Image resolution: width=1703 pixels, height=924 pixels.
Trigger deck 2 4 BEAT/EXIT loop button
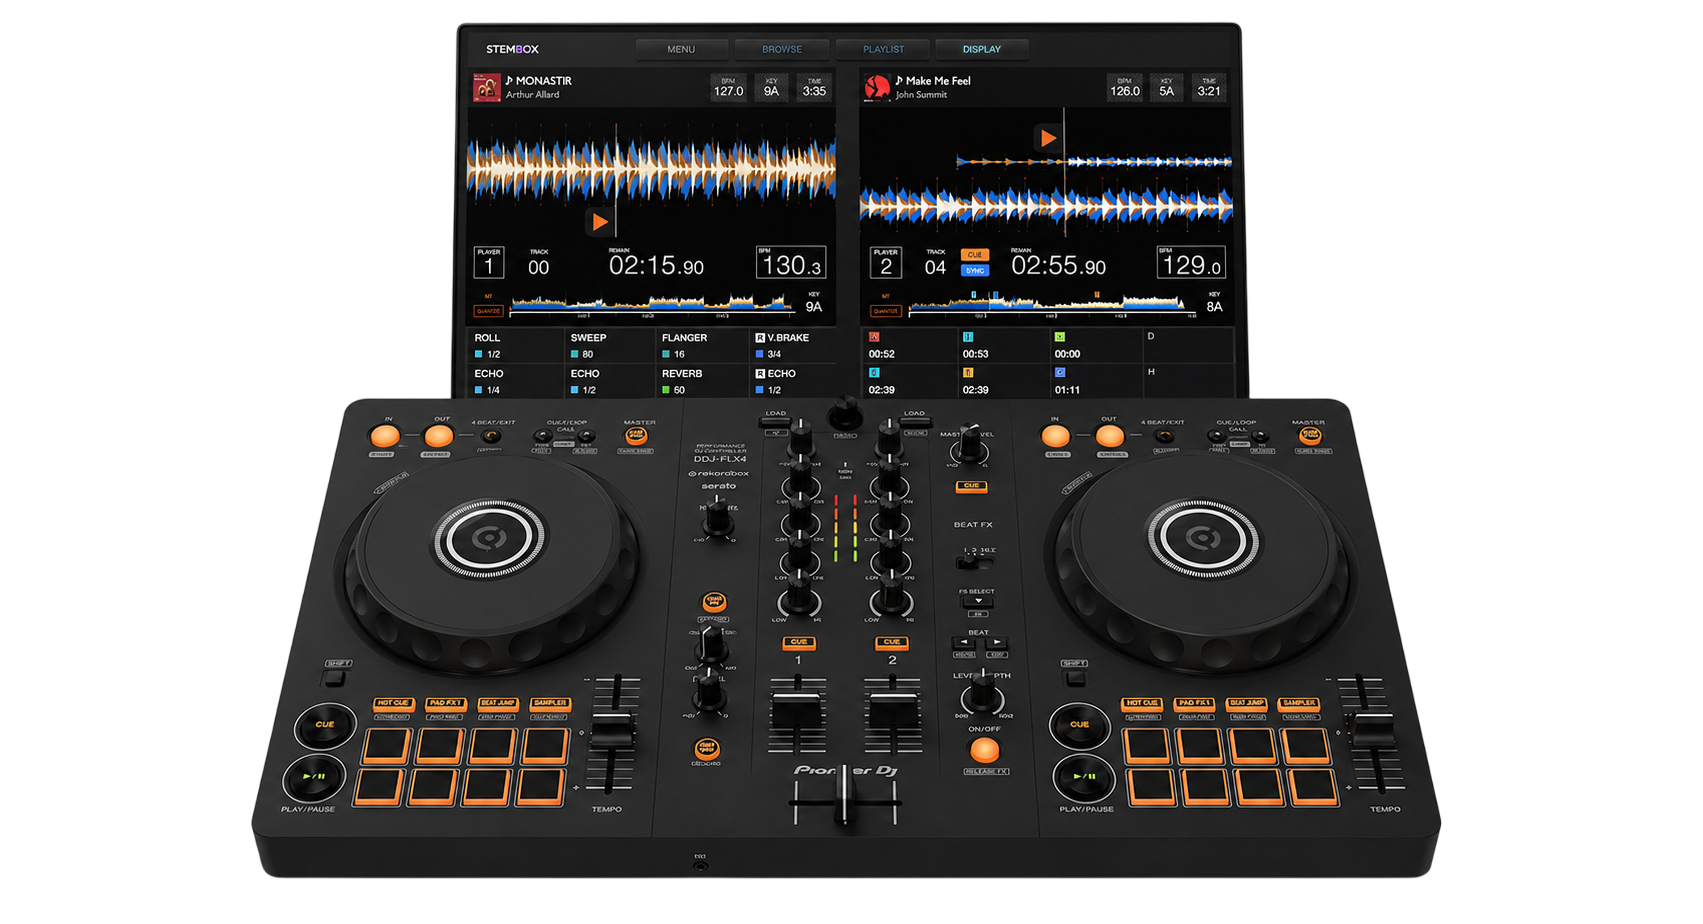coord(1164,436)
